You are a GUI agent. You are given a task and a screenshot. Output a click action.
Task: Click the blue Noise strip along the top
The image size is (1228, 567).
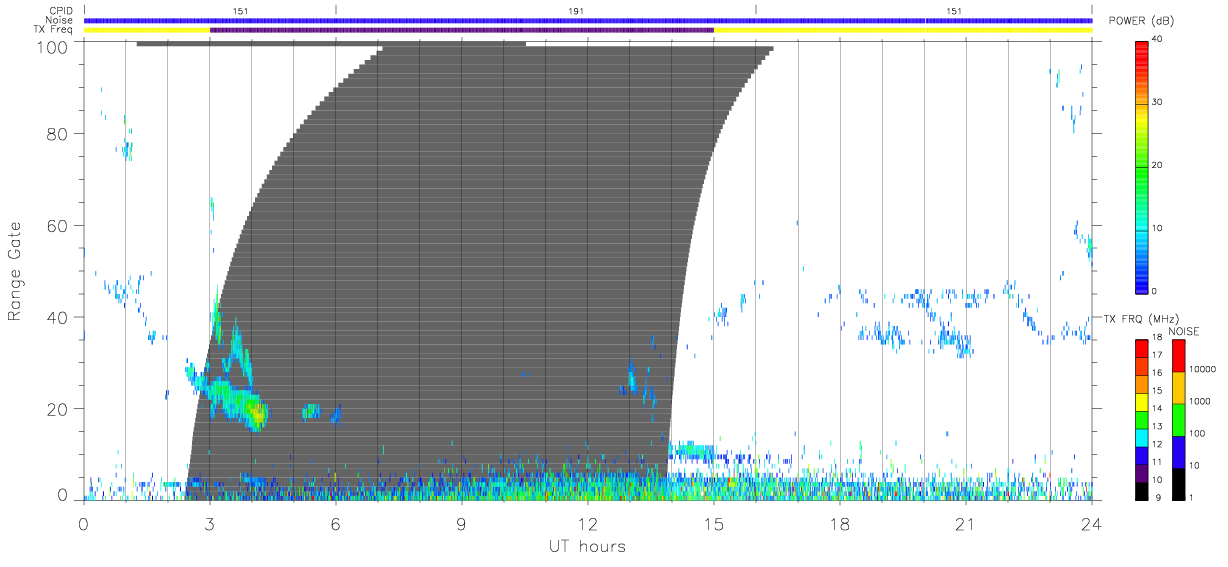pyautogui.click(x=588, y=20)
